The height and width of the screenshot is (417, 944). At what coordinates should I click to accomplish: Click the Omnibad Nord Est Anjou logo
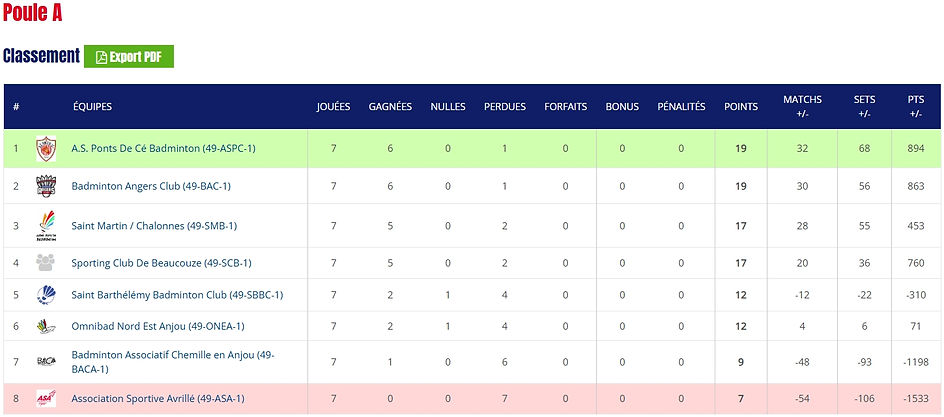(46, 326)
